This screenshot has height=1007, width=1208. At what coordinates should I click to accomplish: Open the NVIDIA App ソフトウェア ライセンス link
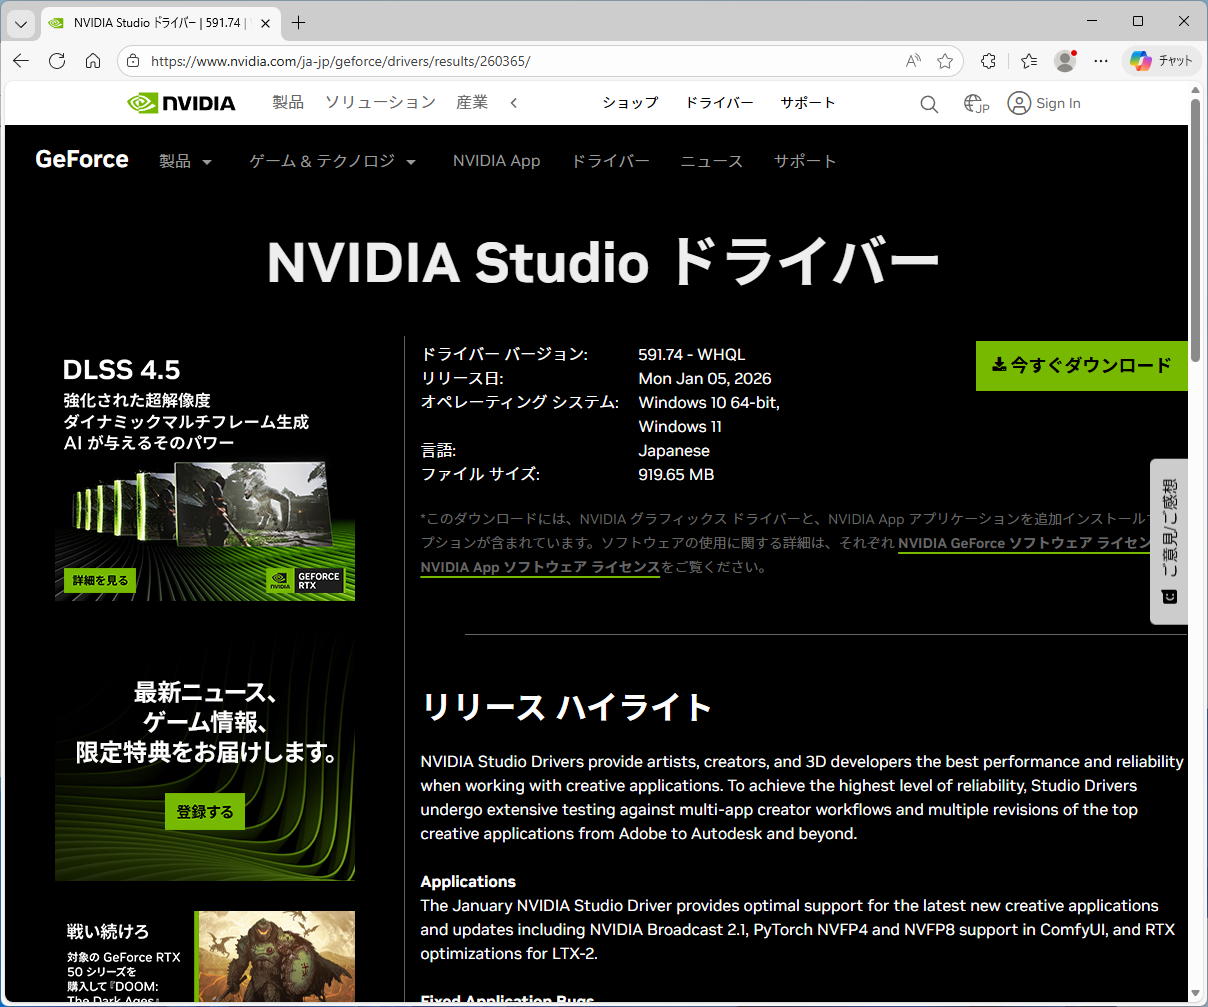pyautogui.click(x=540, y=568)
